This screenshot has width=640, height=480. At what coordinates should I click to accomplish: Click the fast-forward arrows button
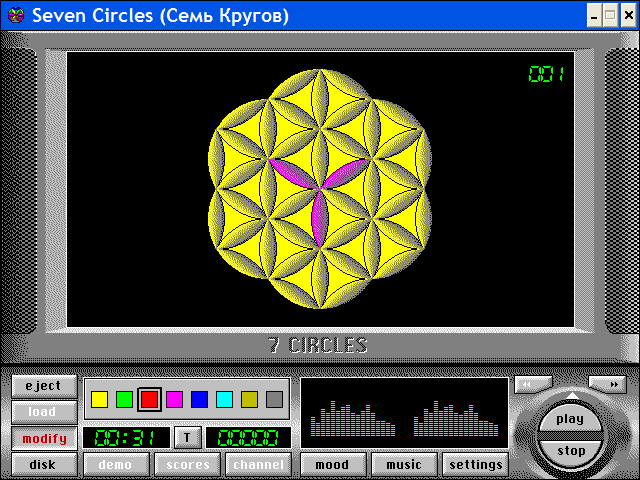click(607, 384)
